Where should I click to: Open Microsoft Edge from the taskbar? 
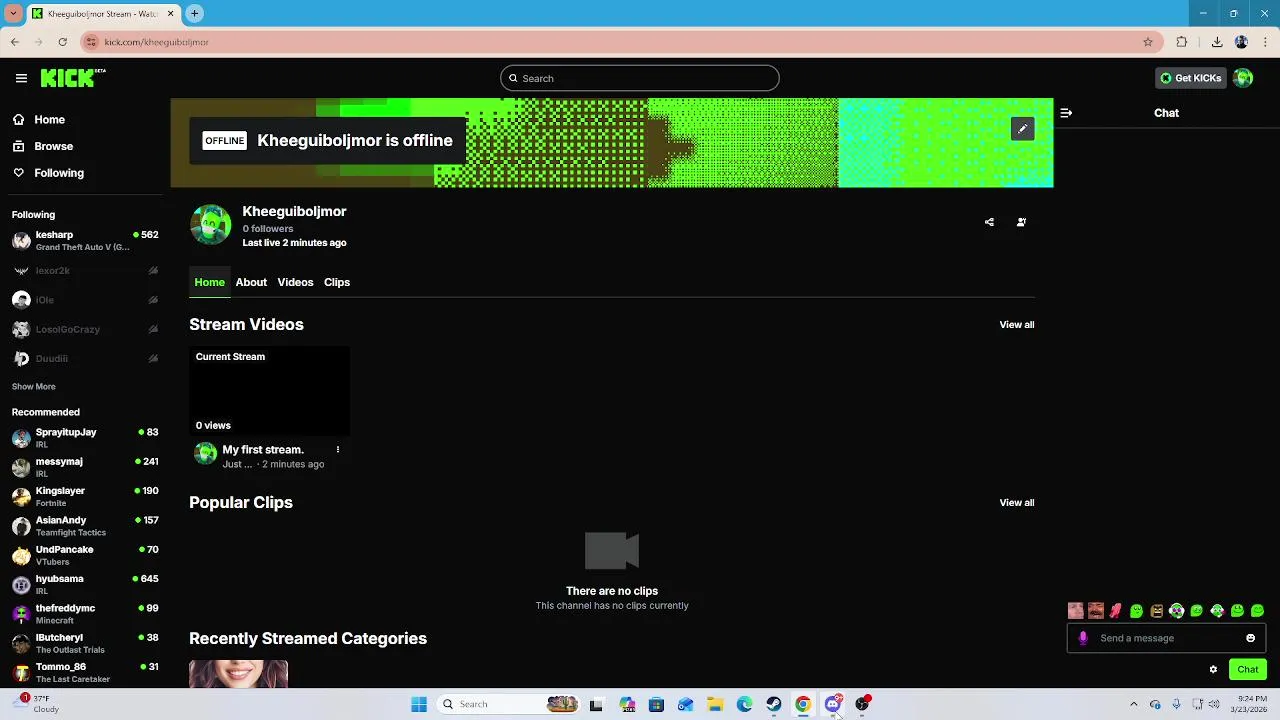pos(744,704)
